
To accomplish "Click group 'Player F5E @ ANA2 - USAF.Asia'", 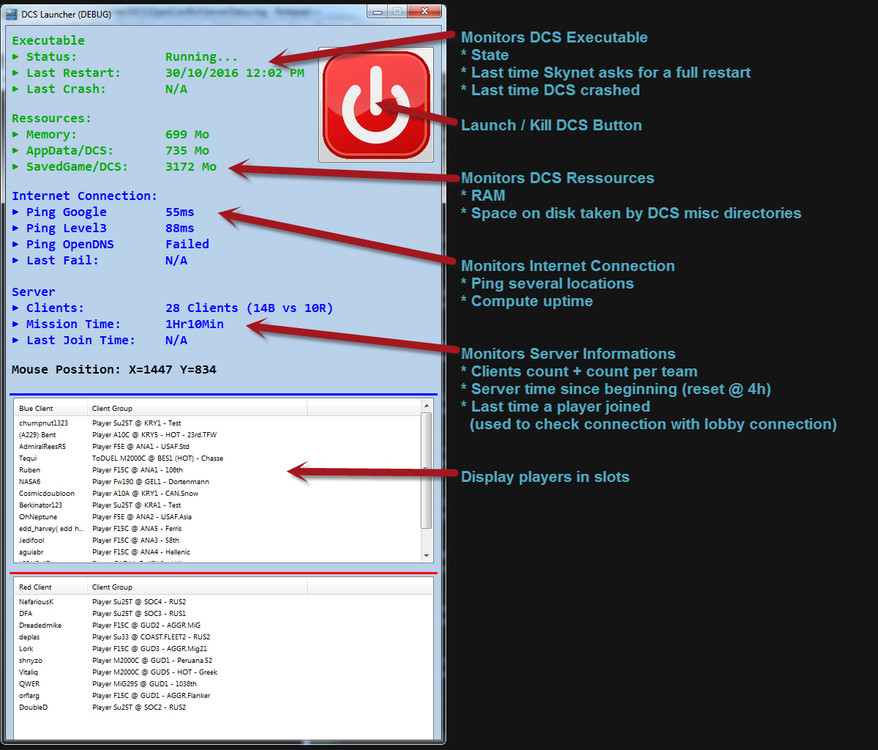I will coord(142,517).
